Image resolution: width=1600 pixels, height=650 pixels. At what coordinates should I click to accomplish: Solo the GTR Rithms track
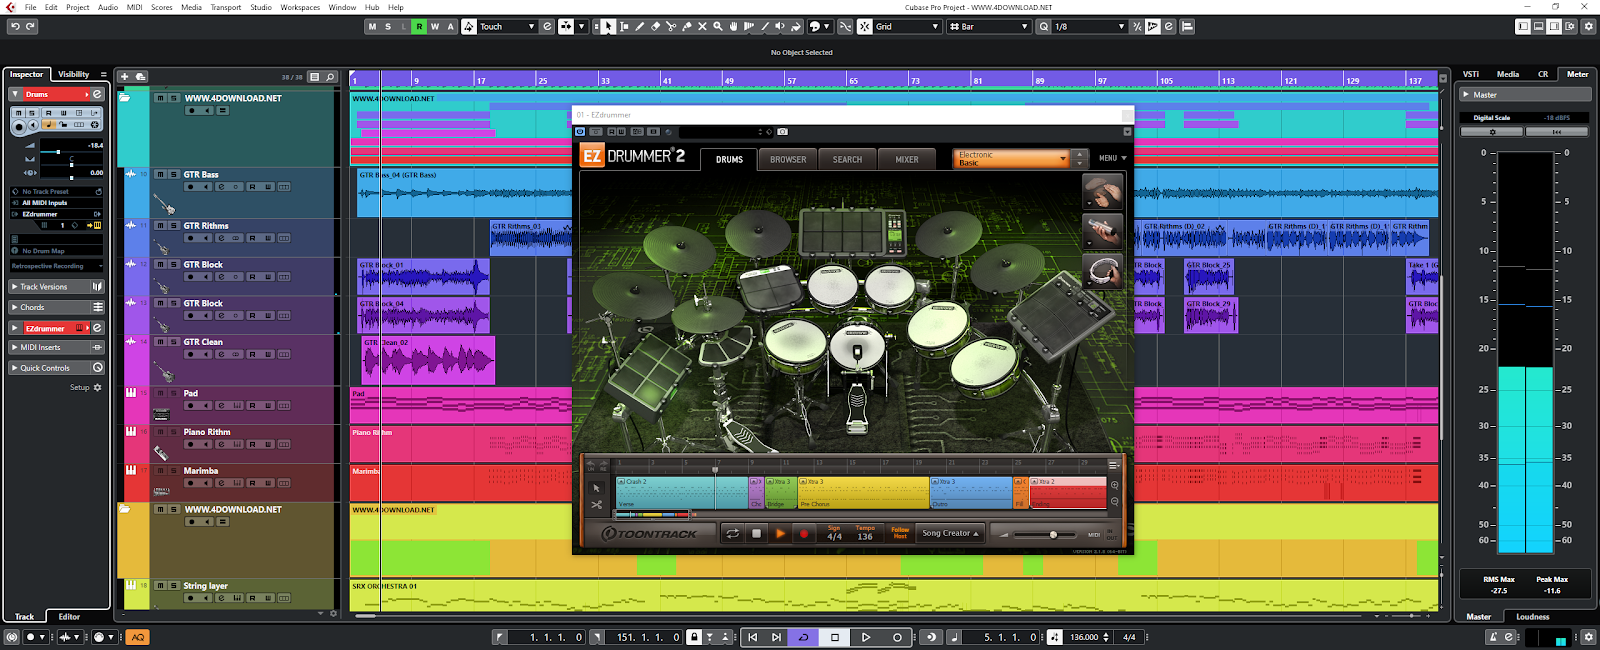pyautogui.click(x=174, y=226)
